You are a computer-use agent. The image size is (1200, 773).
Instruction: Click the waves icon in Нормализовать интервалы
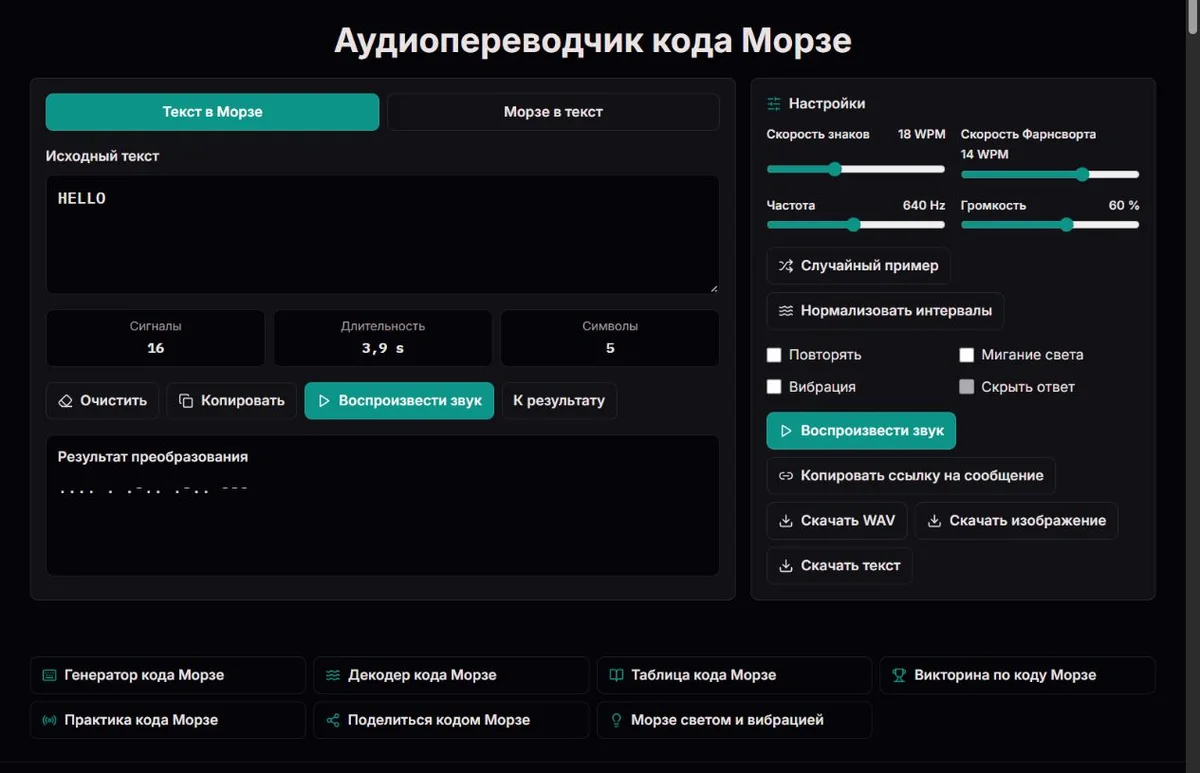click(786, 311)
